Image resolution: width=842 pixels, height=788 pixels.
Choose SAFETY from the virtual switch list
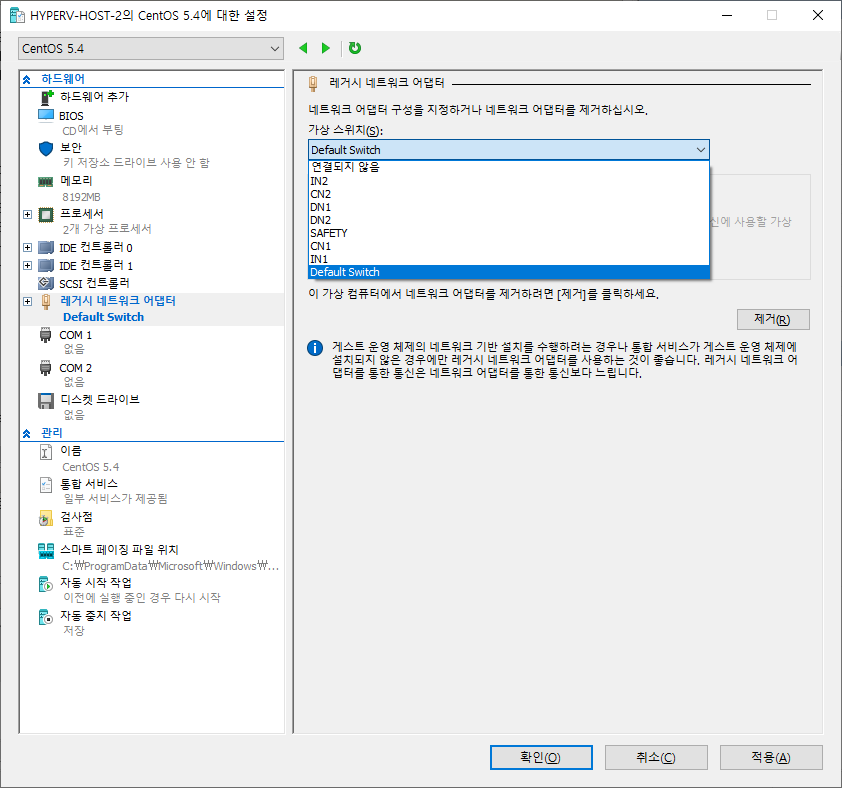329,233
